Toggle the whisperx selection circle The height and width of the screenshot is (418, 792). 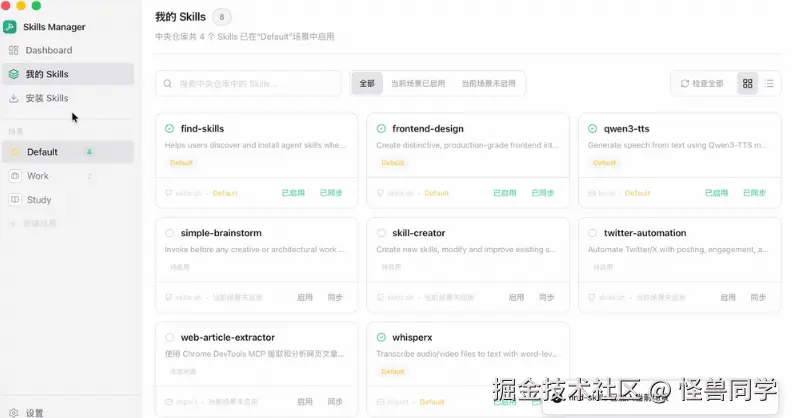(x=381, y=337)
